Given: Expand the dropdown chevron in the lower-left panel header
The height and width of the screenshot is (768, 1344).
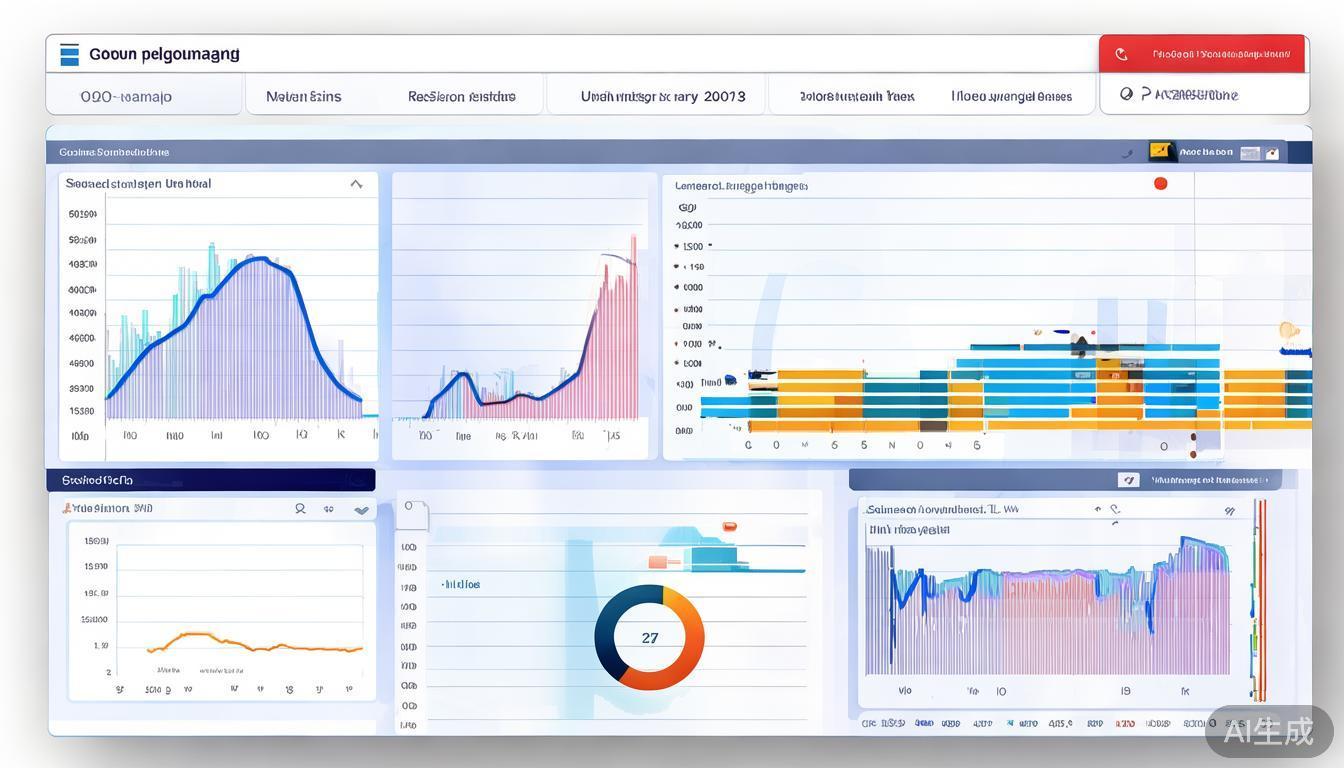Looking at the screenshot, I should coord(361,510).
